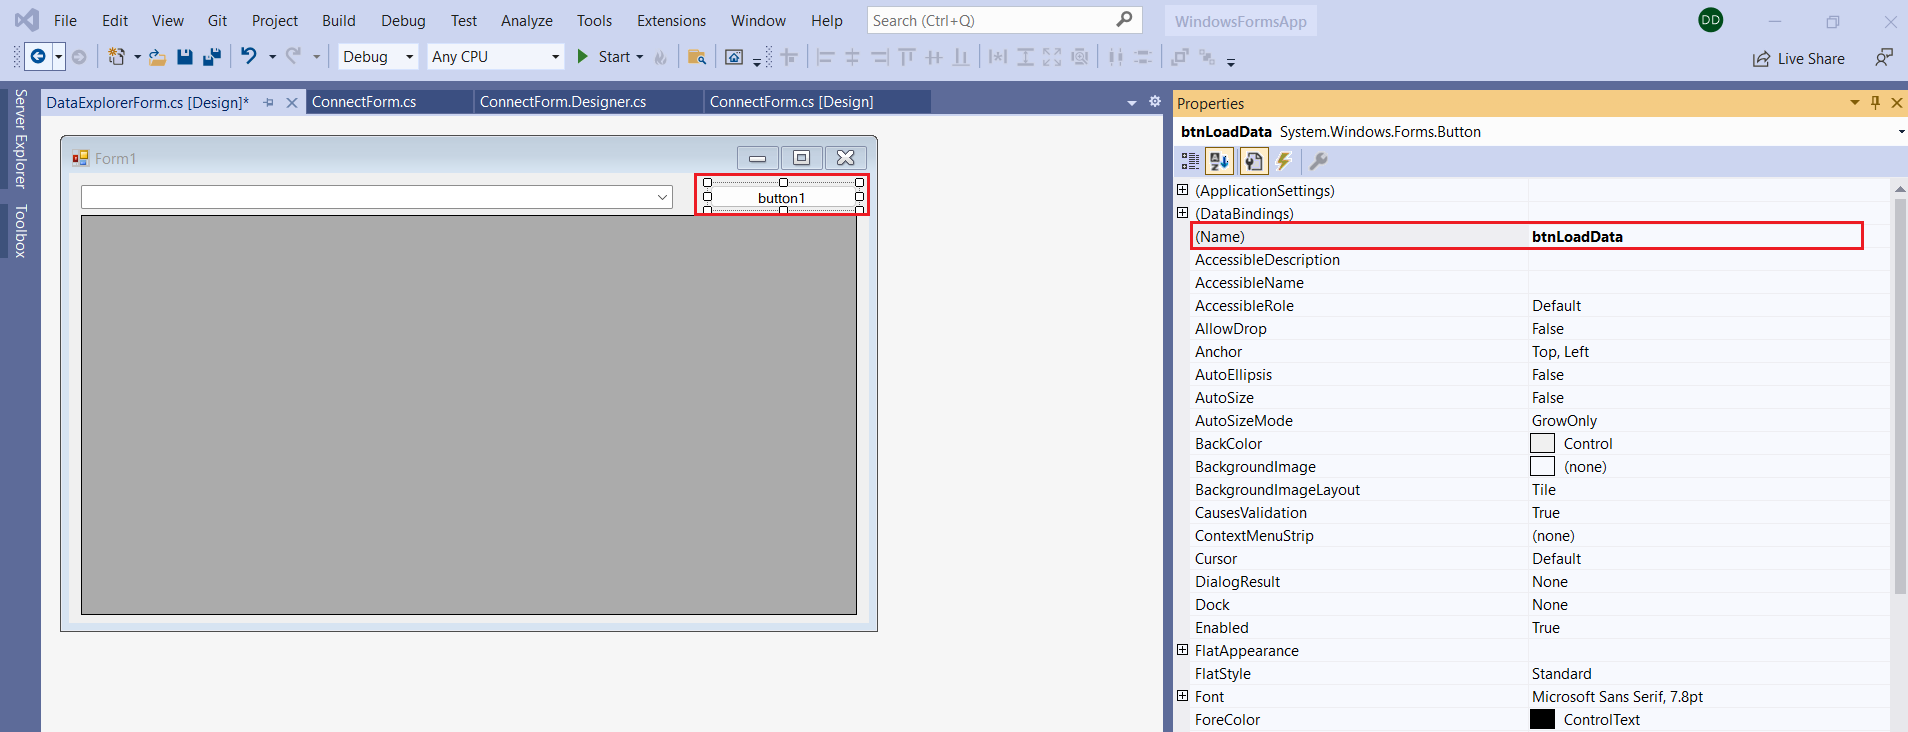Screen dimensions: 1908x732
Task: Open the Extensions menu
Action: coord(671,21)
